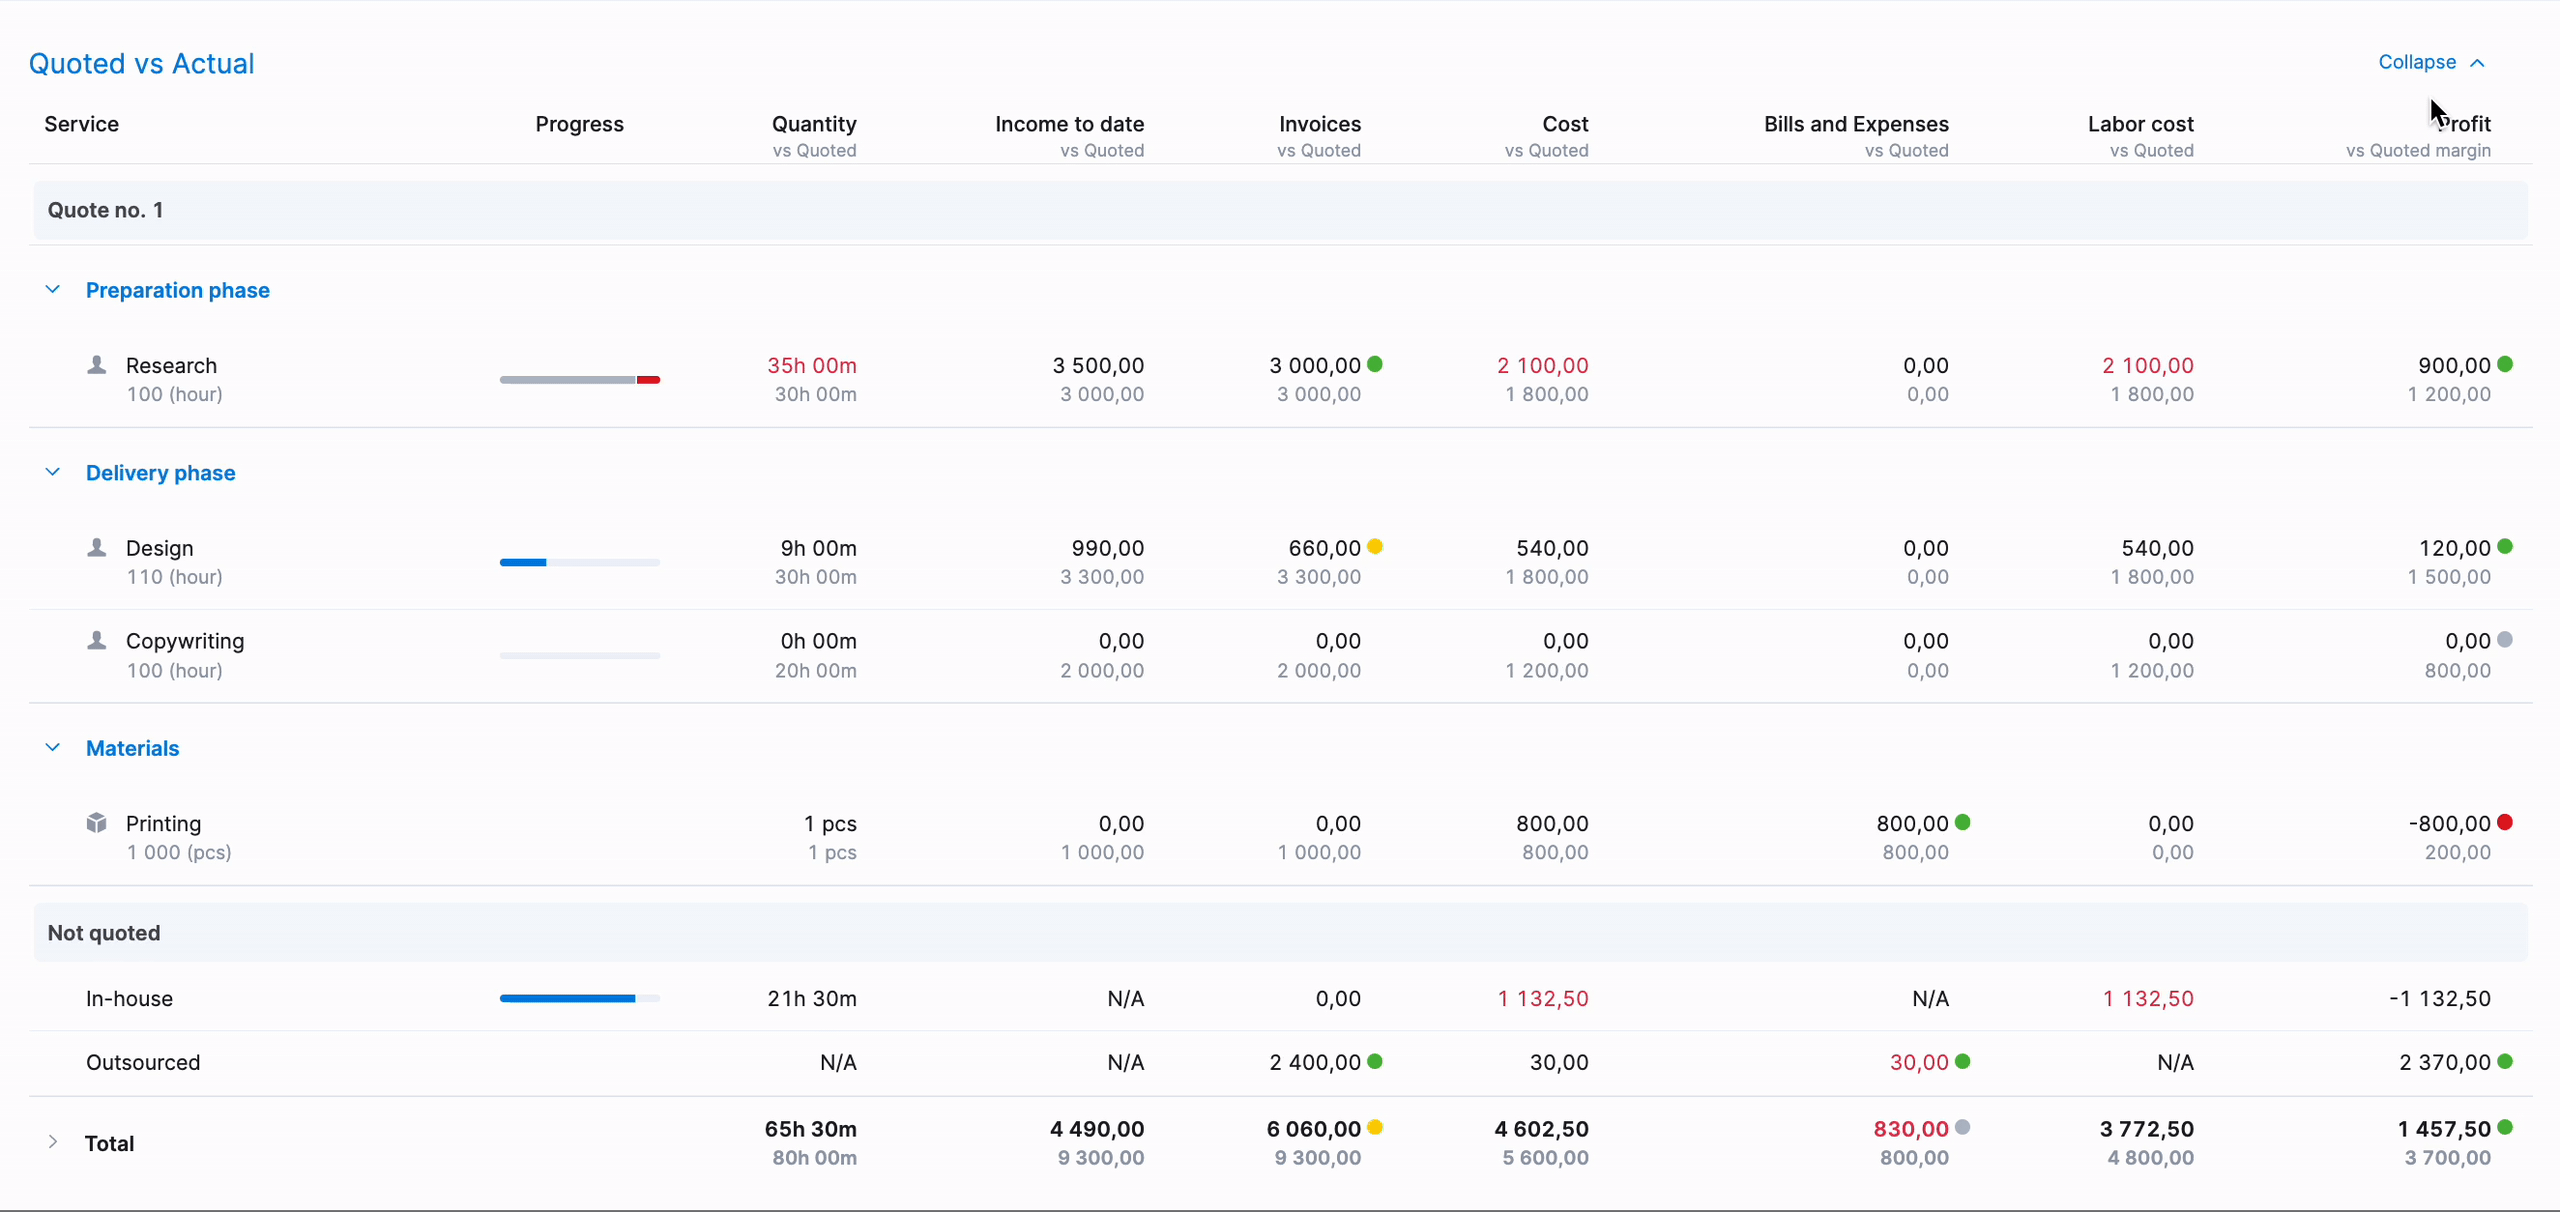
Task: Open the Delivery phase link
Action: 161,473
